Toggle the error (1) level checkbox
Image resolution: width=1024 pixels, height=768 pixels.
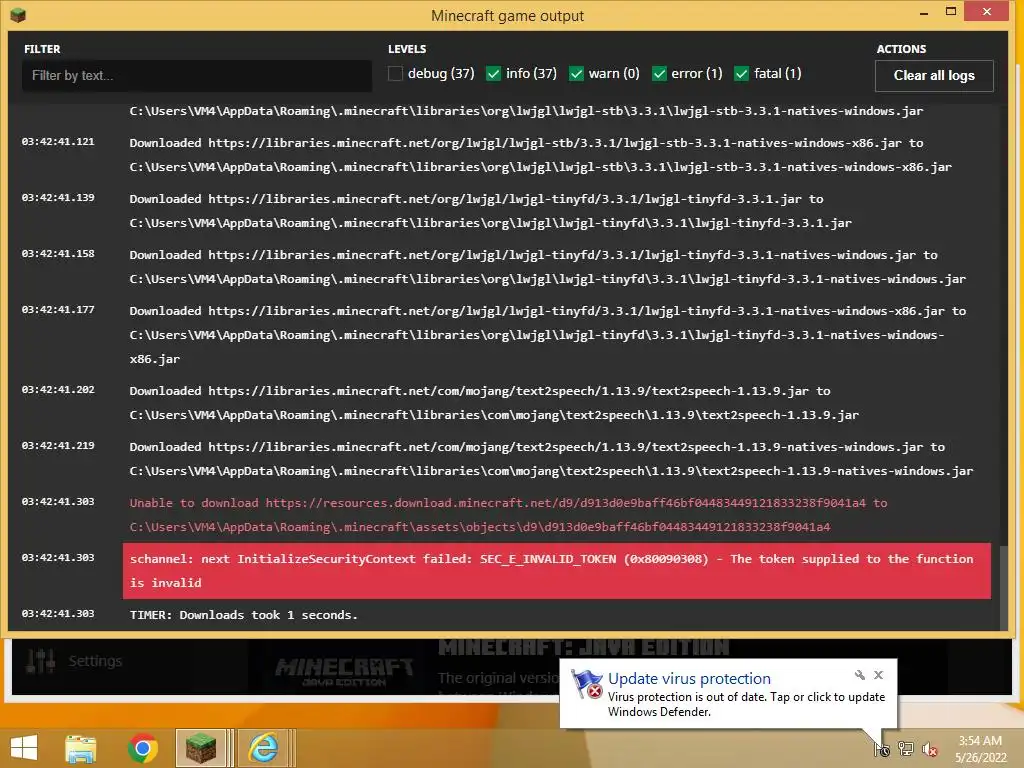[x=660, y=74]
